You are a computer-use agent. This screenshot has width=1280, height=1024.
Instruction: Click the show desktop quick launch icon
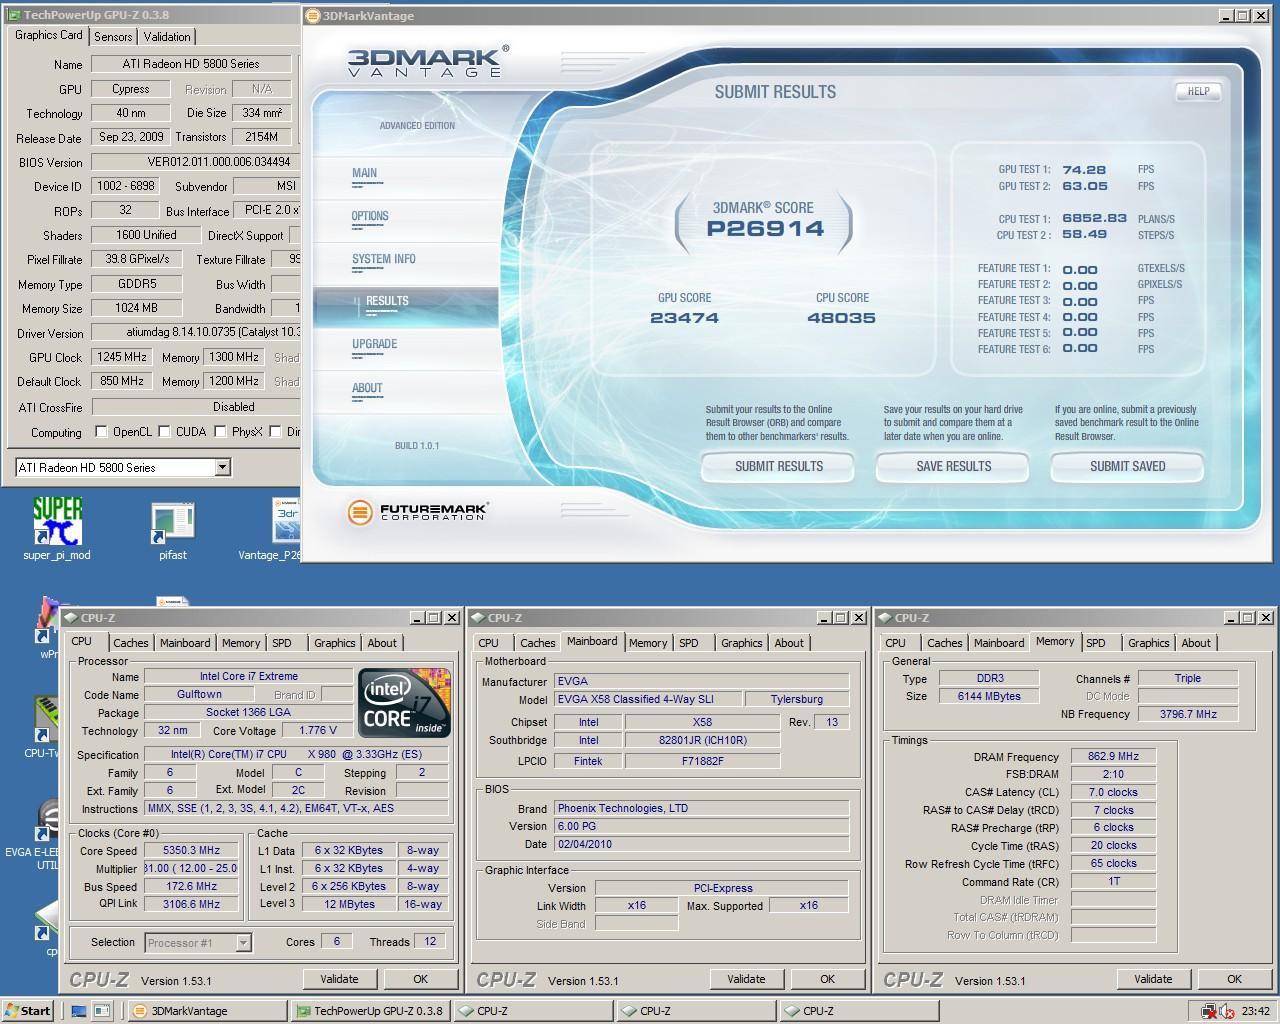pyautogui.click(x=79, y=1011)
